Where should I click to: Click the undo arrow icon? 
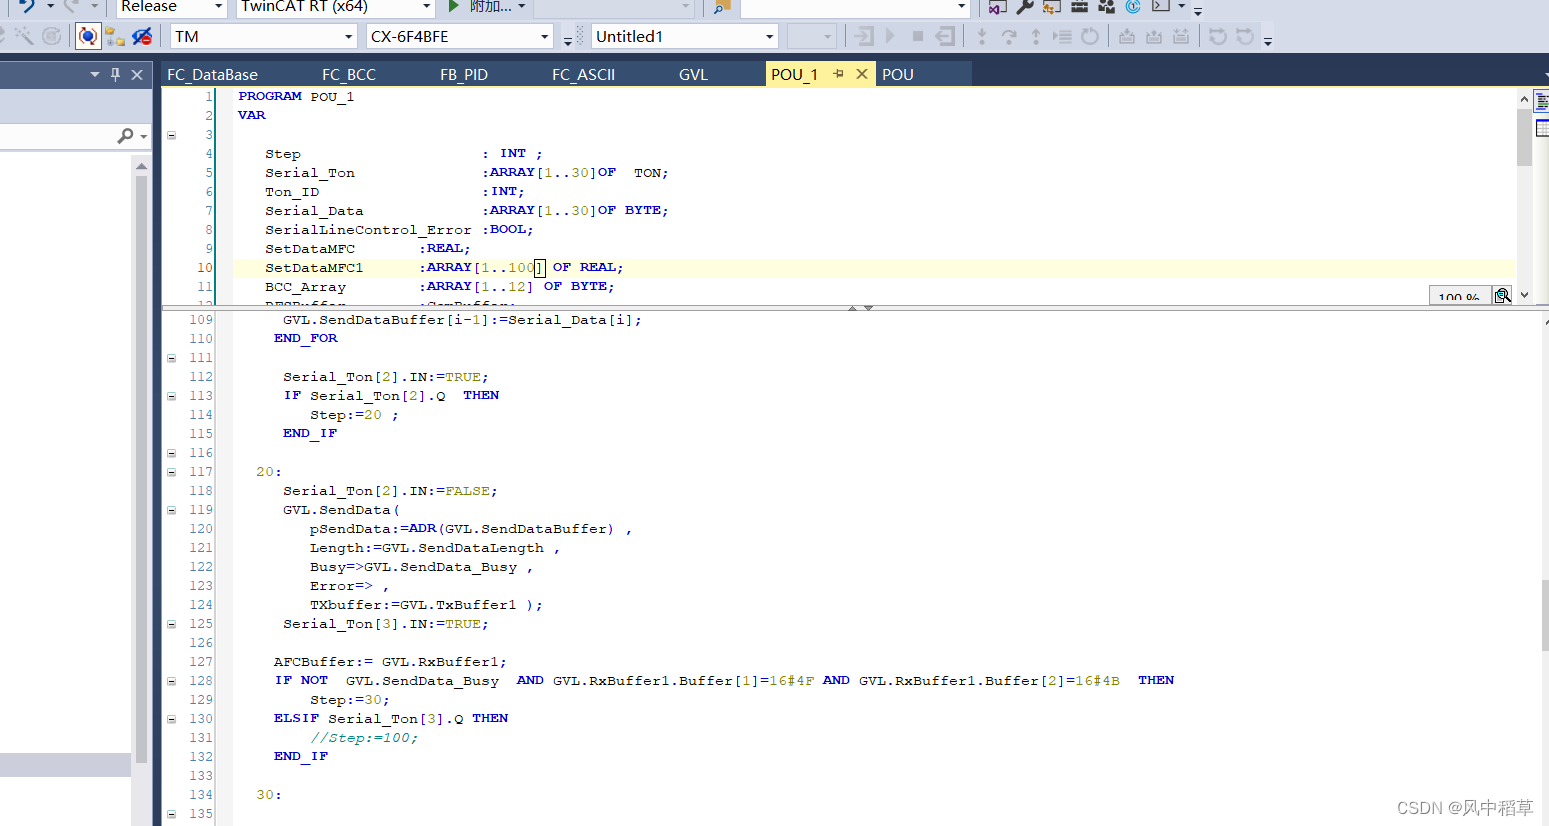[27, 6]
